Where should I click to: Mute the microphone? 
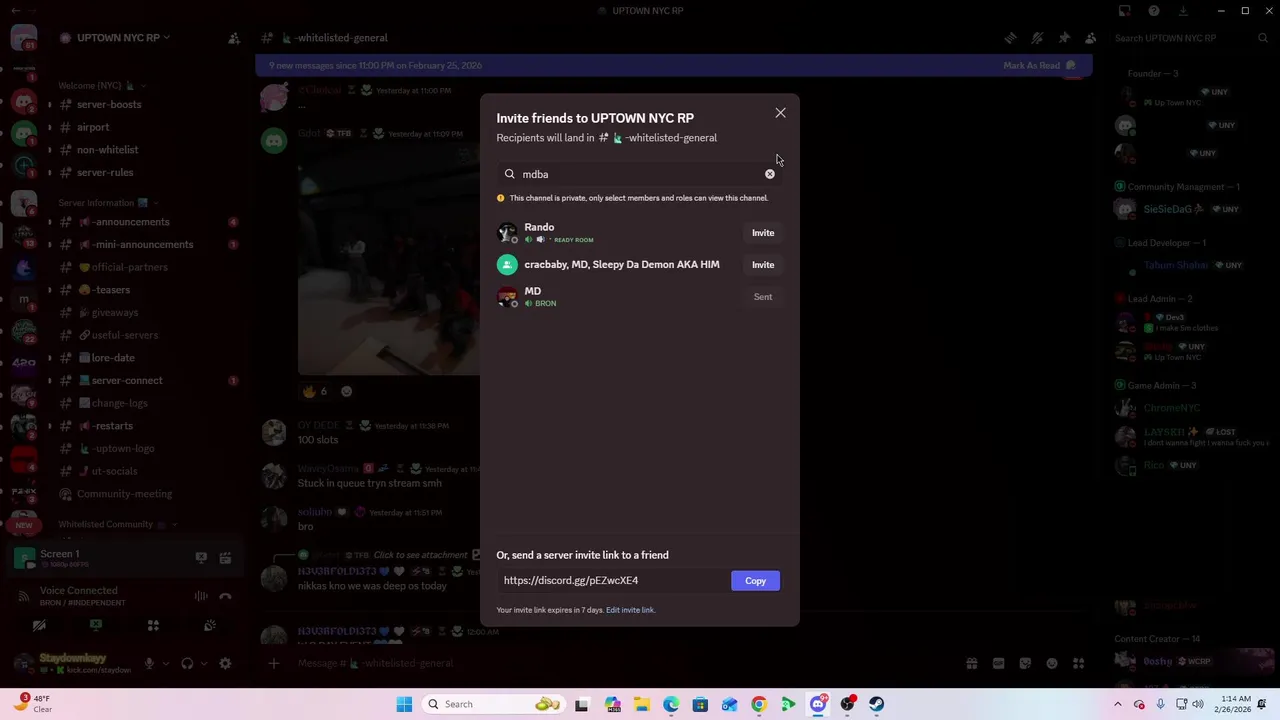149,663
